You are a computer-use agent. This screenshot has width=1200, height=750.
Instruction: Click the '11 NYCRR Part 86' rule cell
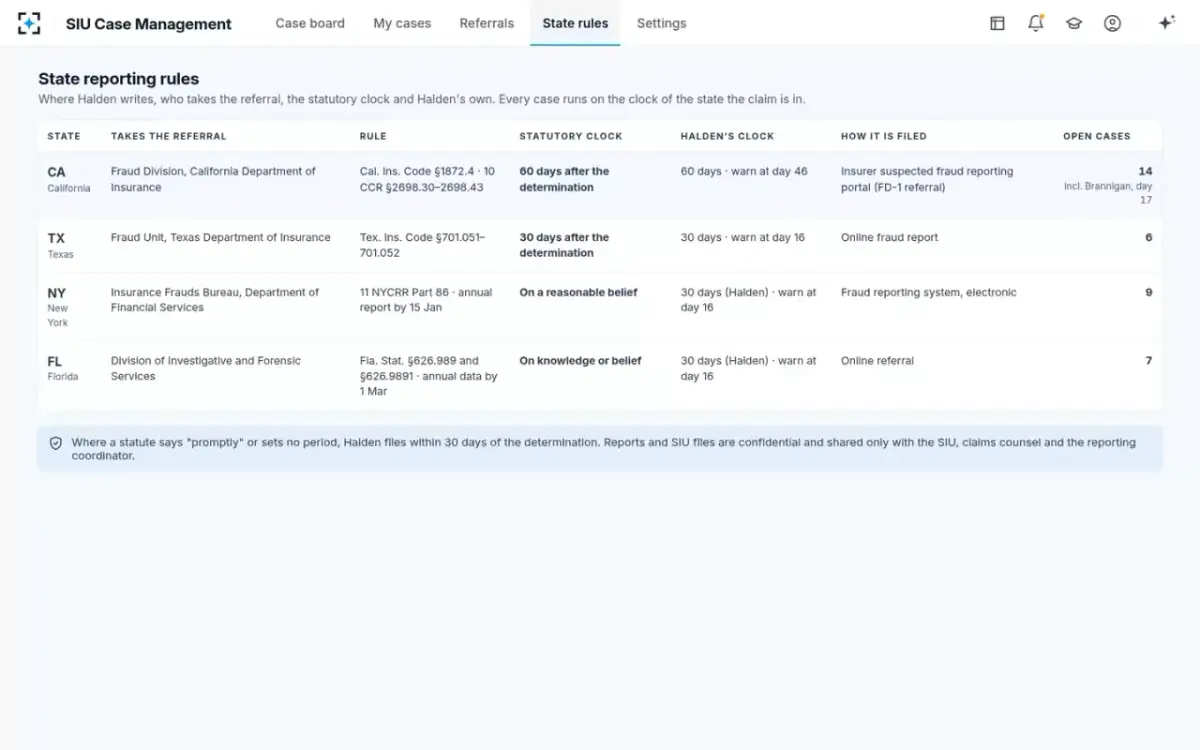pyautogui.click(x=426, y=300)
